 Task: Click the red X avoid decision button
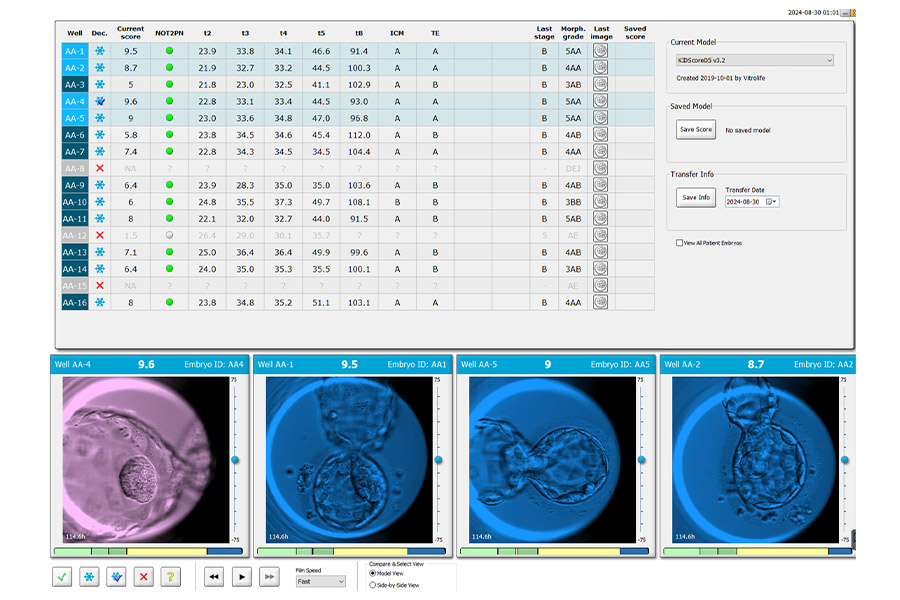144,577
